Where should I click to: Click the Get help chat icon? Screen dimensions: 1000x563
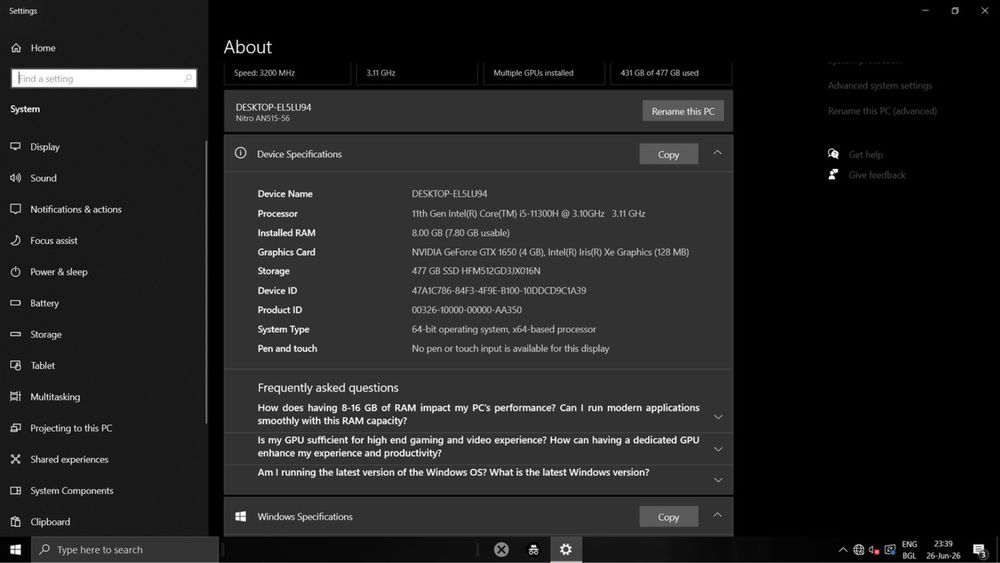(x=833, y=154)
